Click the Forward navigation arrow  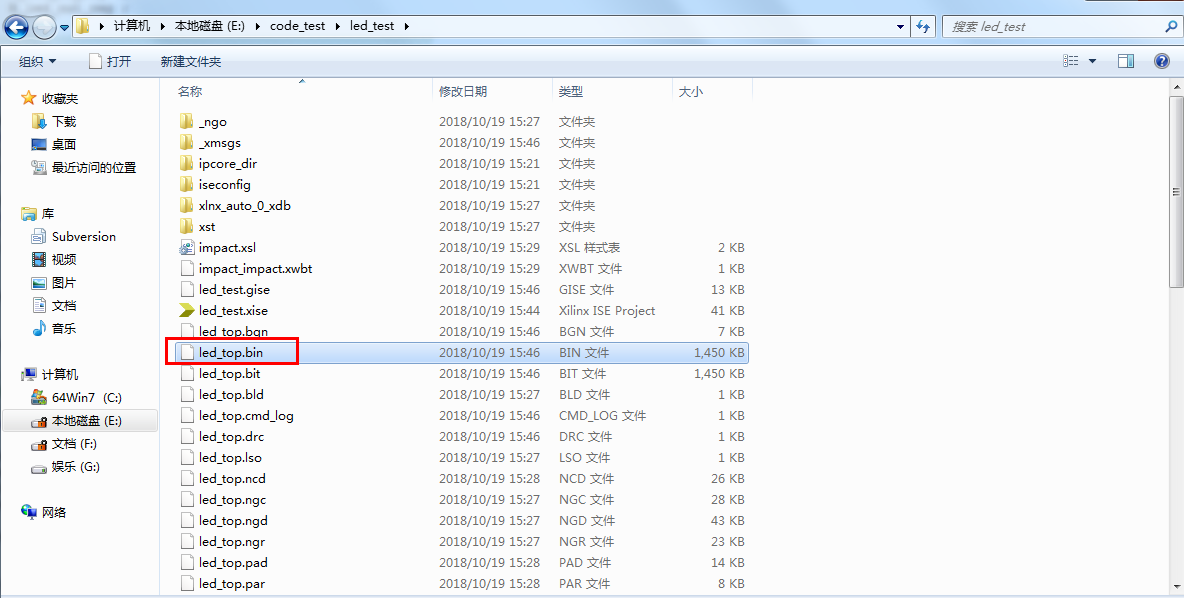(45, 27)
